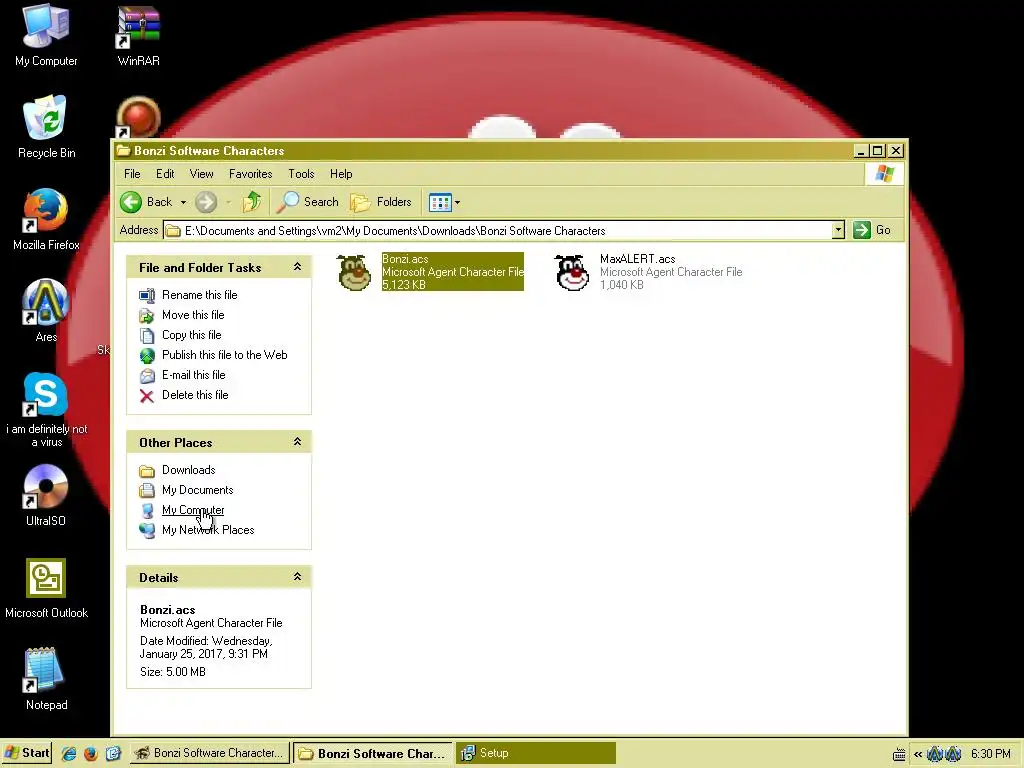Click the Explorer title bar folder icon
This screenshot has height=768, width=1024.
123,151
